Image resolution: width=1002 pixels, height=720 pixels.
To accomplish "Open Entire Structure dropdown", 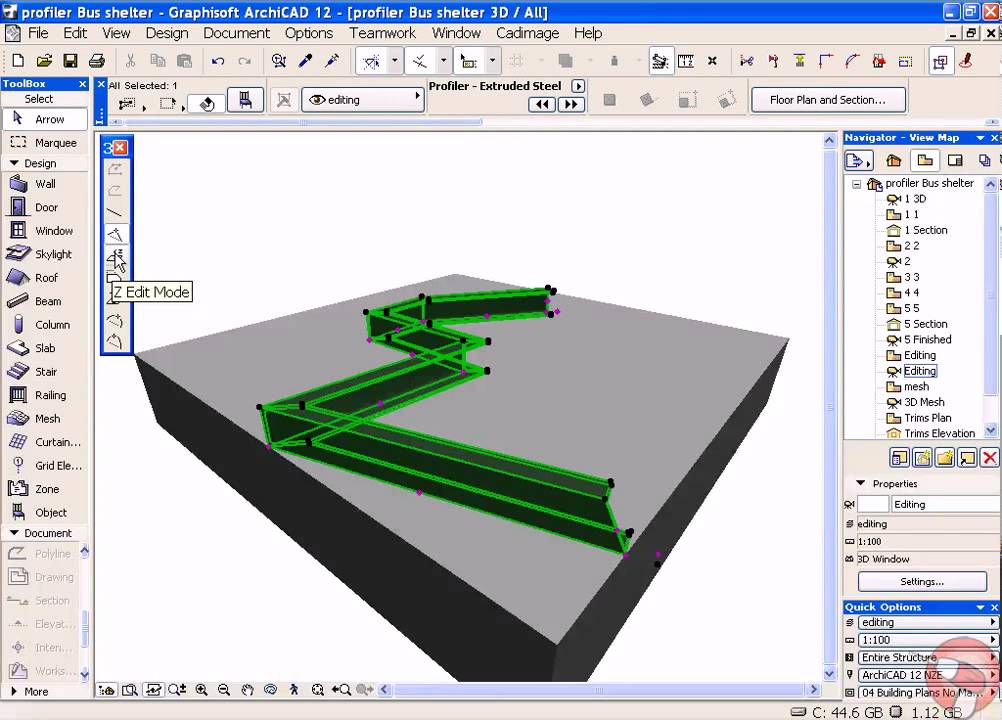I will 928,657.
